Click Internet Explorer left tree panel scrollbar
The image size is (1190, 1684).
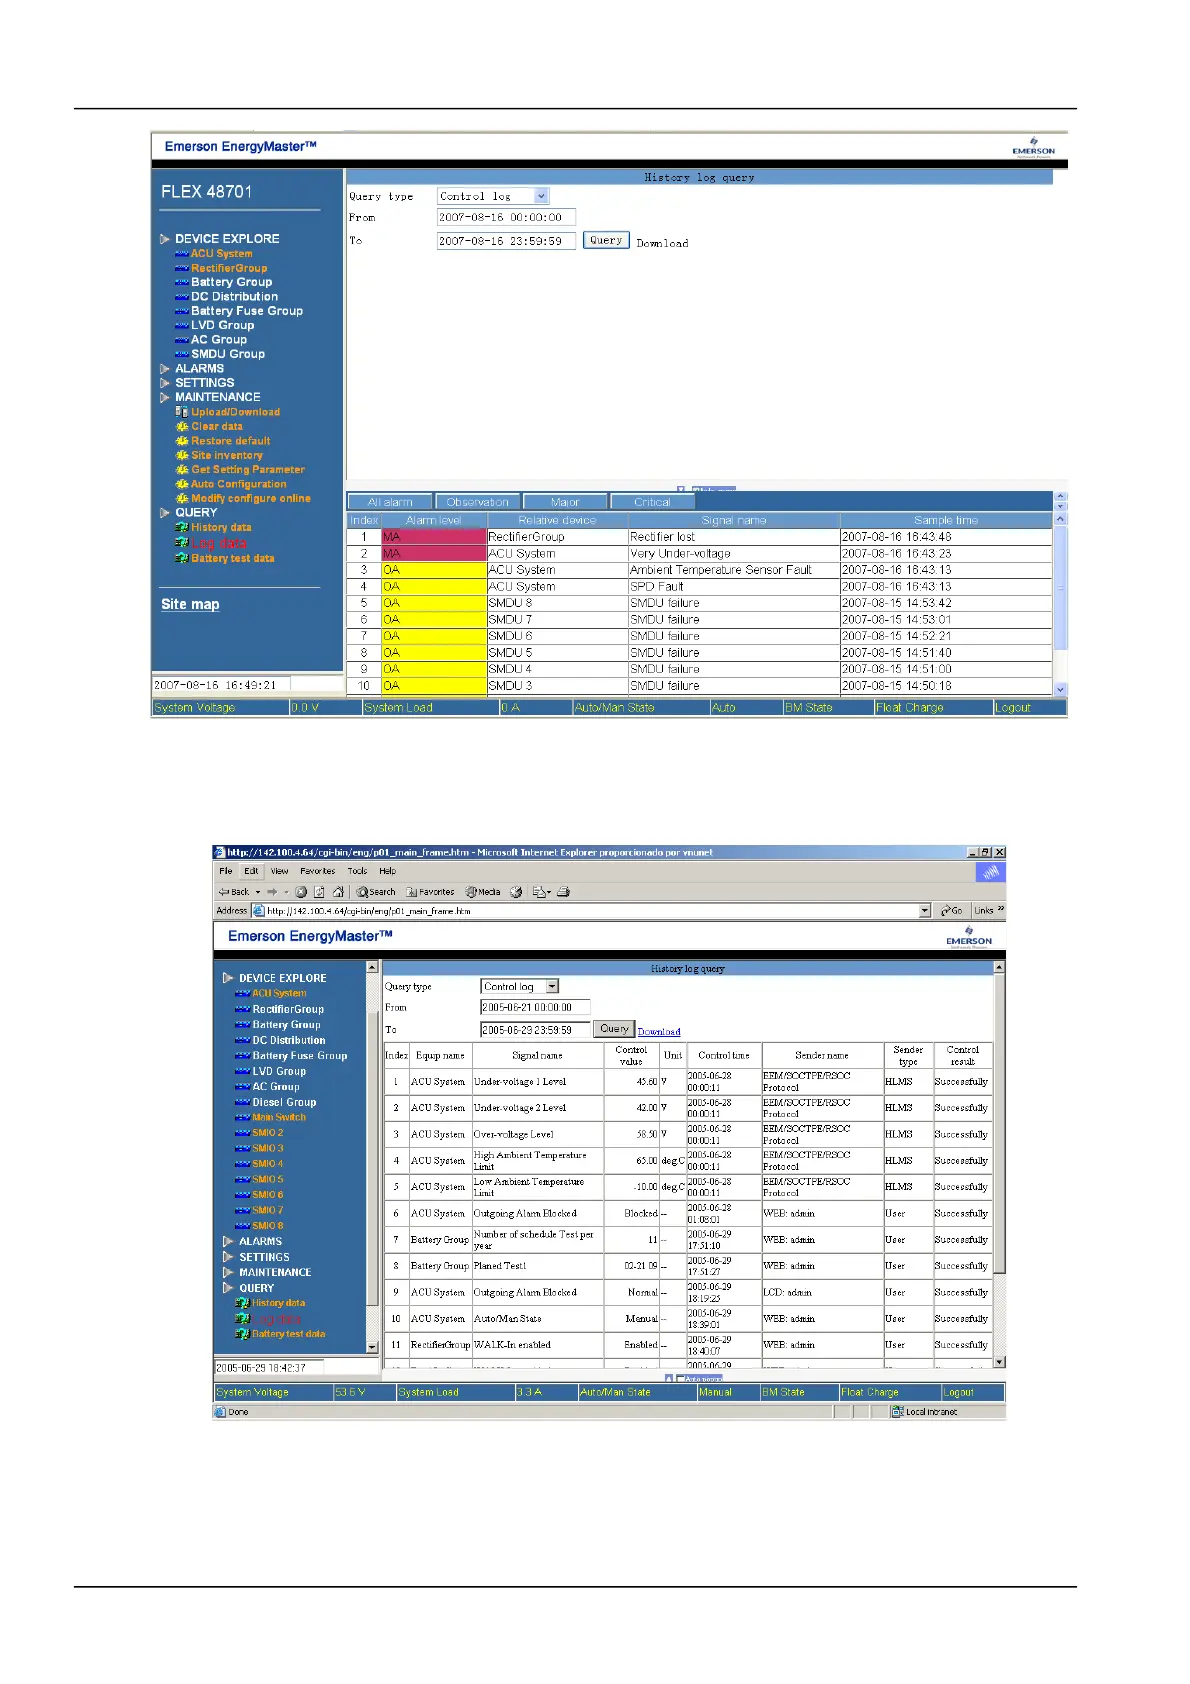[372, 1157]
